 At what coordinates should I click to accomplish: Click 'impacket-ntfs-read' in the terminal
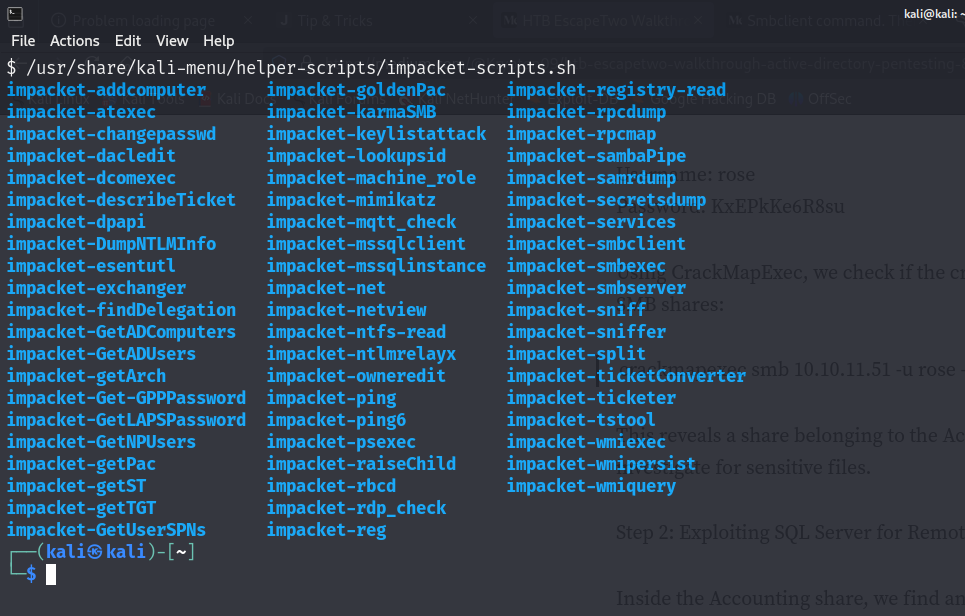point(356,332)
